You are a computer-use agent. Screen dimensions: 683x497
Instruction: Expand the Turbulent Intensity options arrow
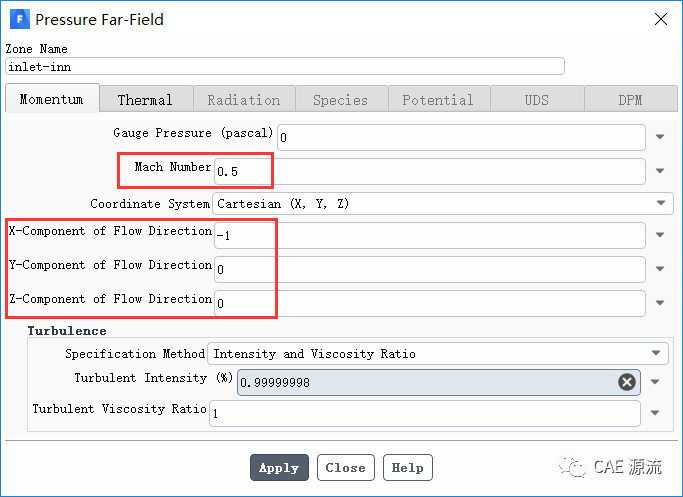[x=655, y=382]
